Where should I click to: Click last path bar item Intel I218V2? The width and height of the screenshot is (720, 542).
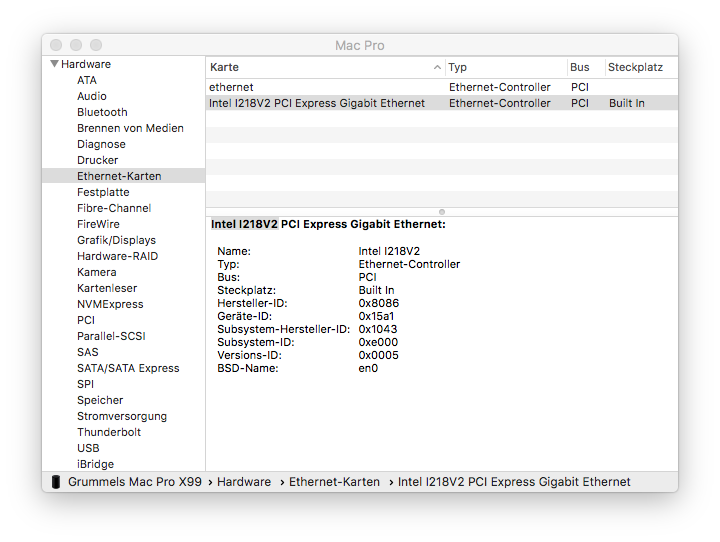514,482
